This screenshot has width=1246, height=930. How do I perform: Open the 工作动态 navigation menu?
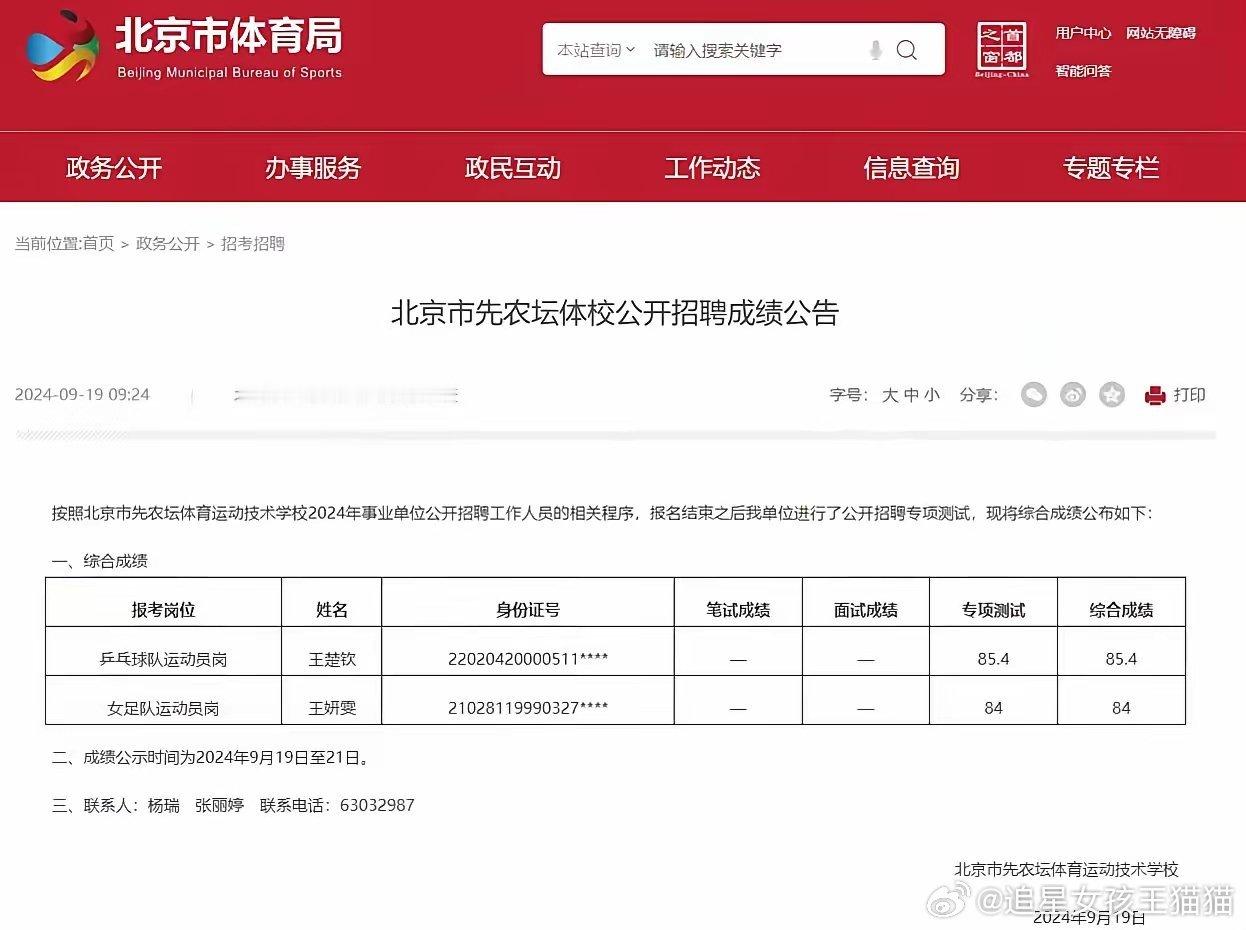712,168
